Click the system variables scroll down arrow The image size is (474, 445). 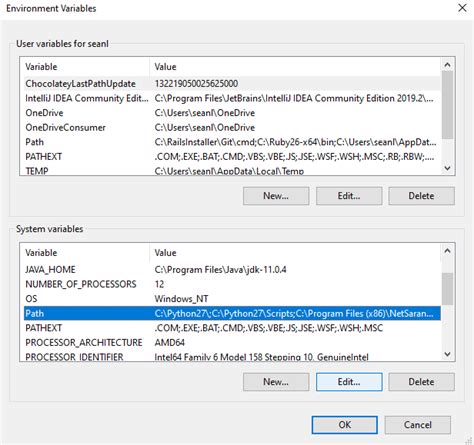click(447, 354)
